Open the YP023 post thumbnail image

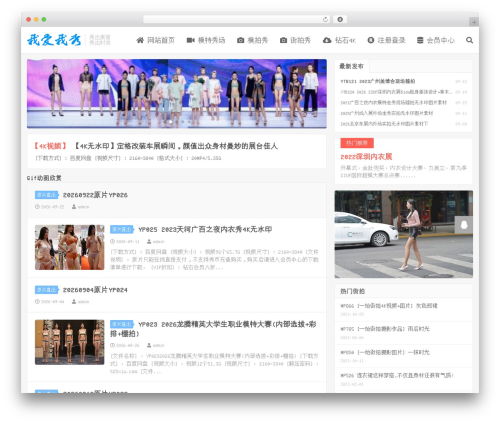pos(70,342)
